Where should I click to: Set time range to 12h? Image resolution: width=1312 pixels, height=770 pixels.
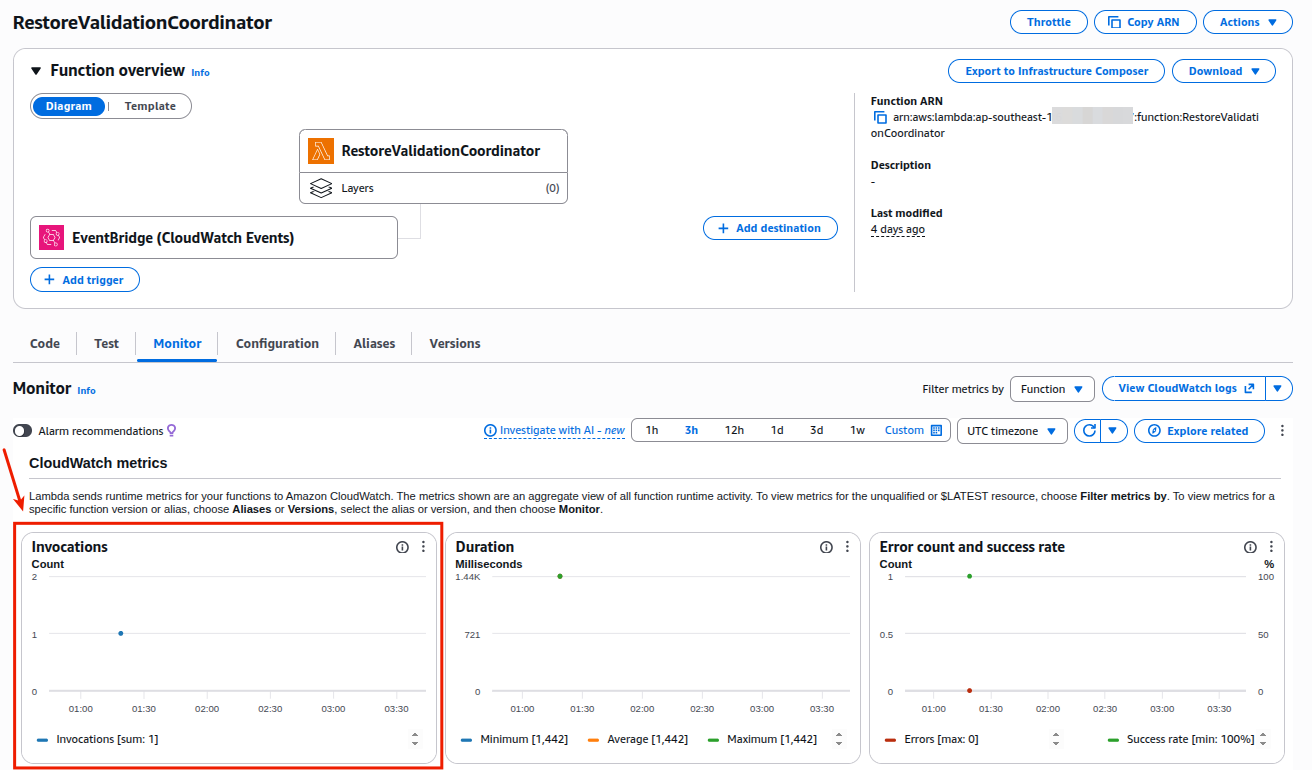tap(734, 431)
